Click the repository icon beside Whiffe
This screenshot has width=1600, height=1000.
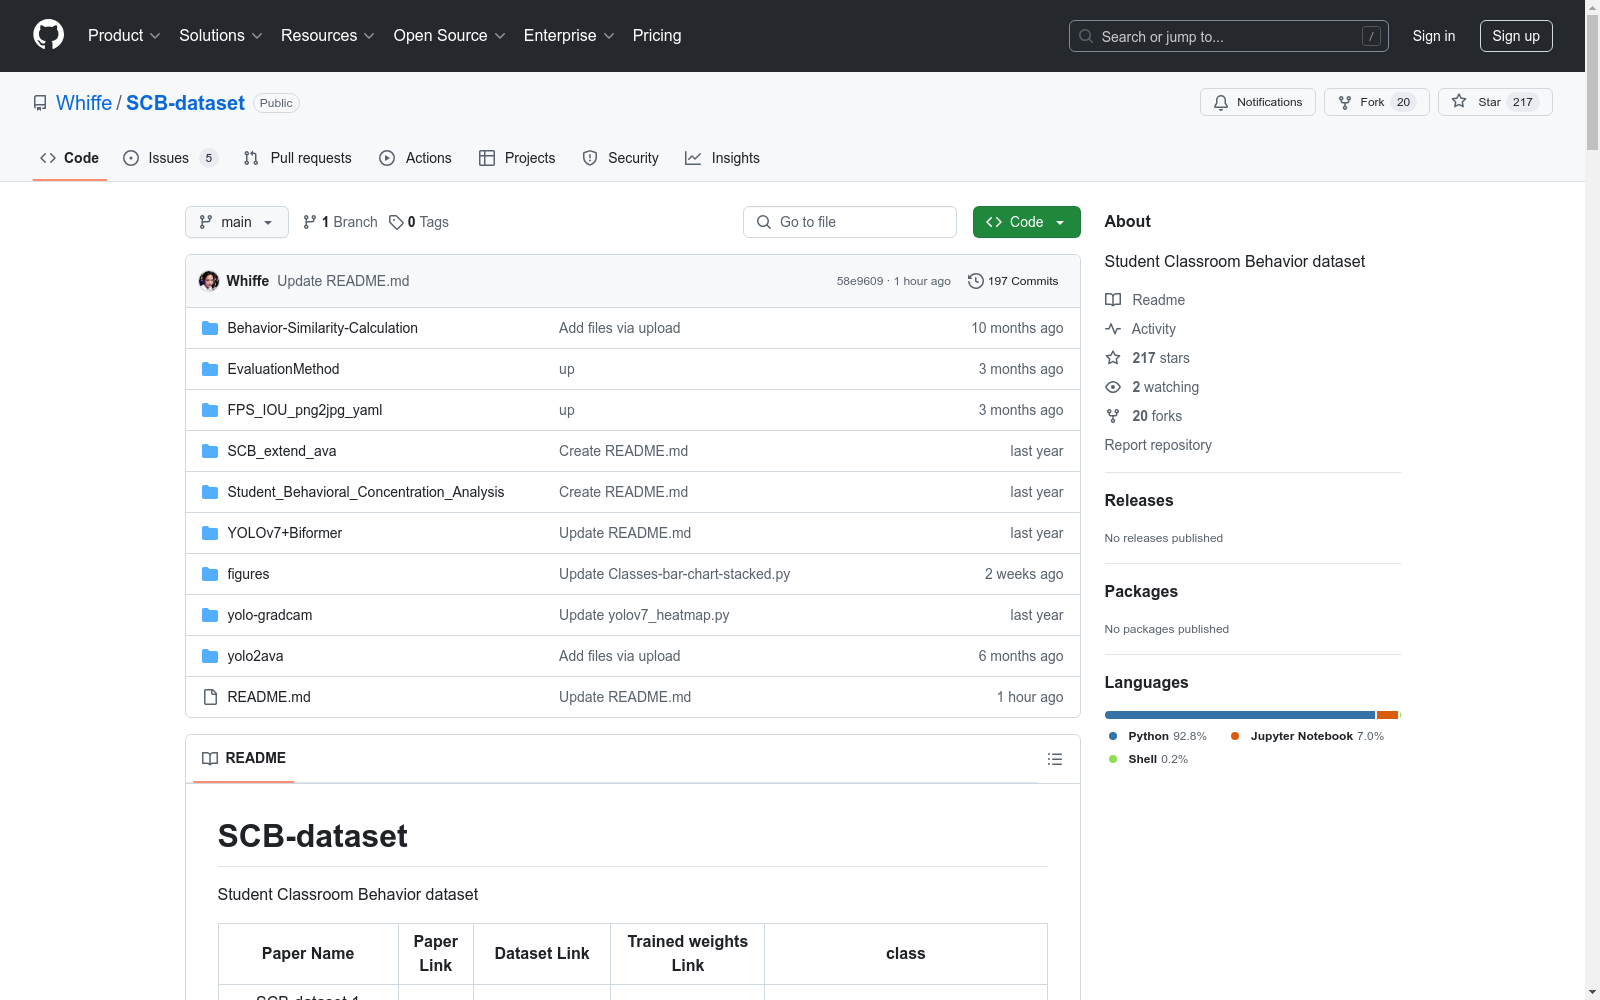[40, 103]
